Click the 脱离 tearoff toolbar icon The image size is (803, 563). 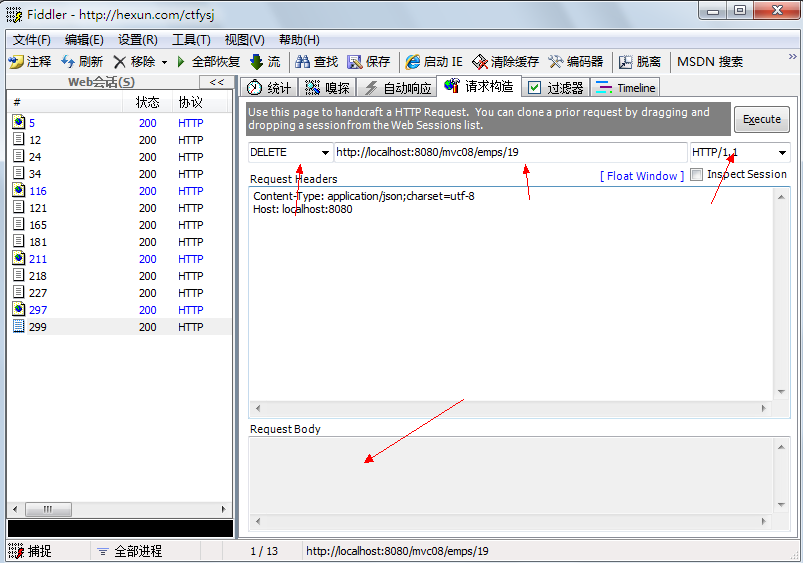click(x=625, y=62)
